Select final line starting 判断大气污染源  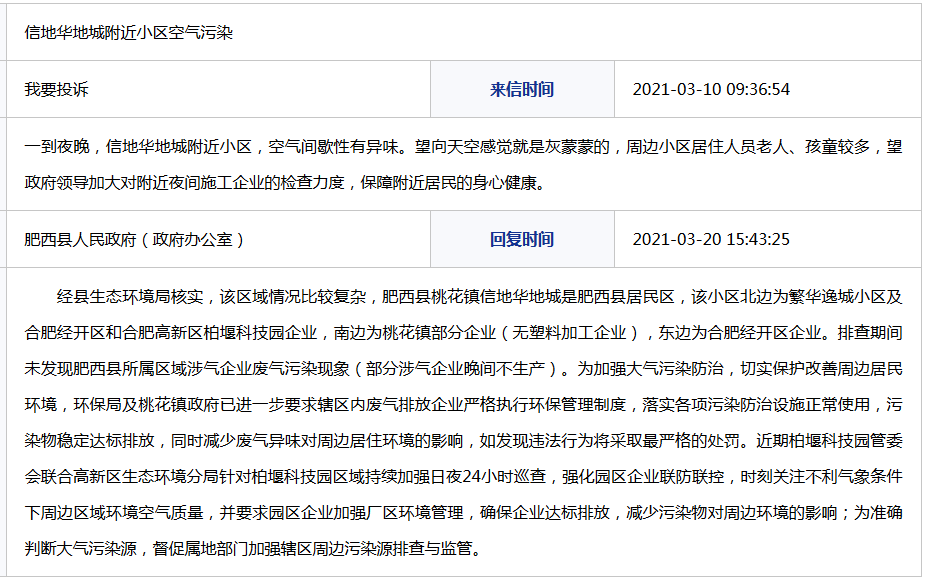pyautogui.click(x=253, y=548)
